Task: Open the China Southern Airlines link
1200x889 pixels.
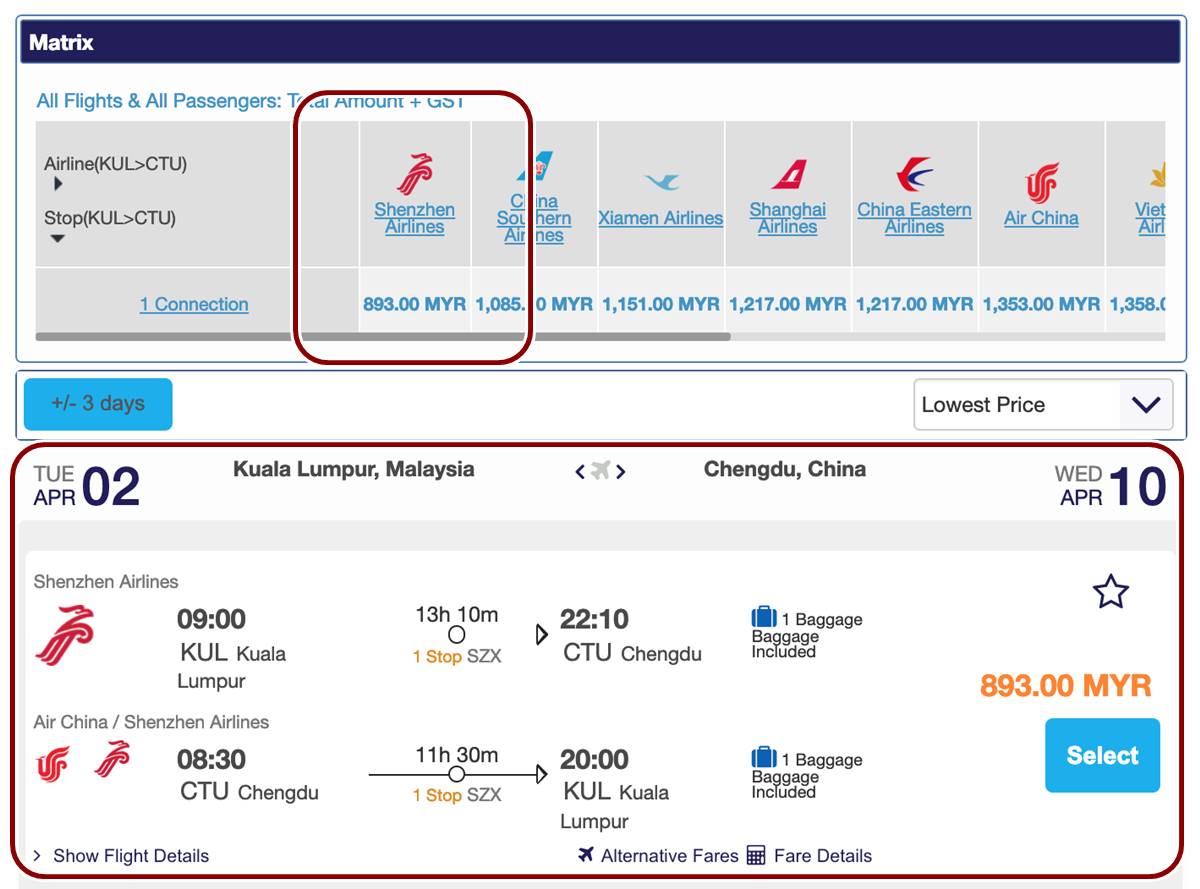Action: [x=535, y=218]
